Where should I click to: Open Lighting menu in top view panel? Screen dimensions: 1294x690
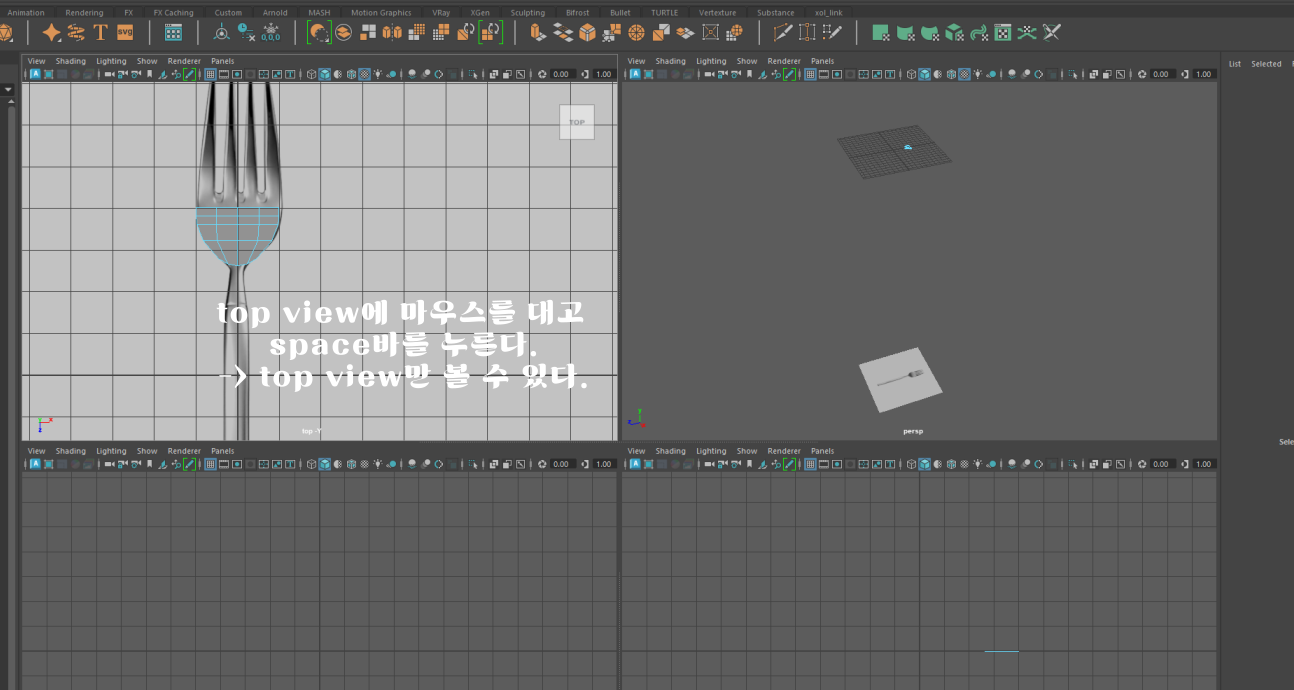point(111,61)
